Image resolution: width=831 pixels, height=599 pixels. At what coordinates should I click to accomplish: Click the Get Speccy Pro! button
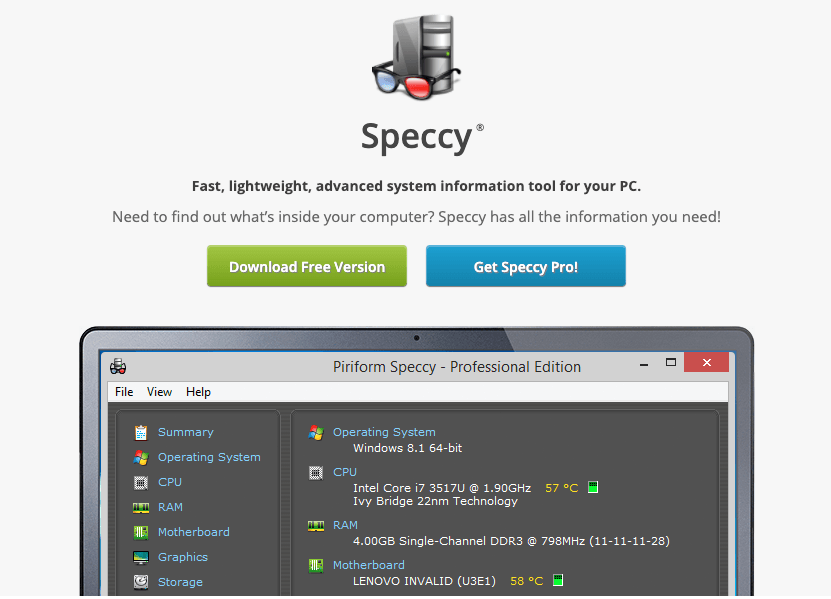point(526,266)
